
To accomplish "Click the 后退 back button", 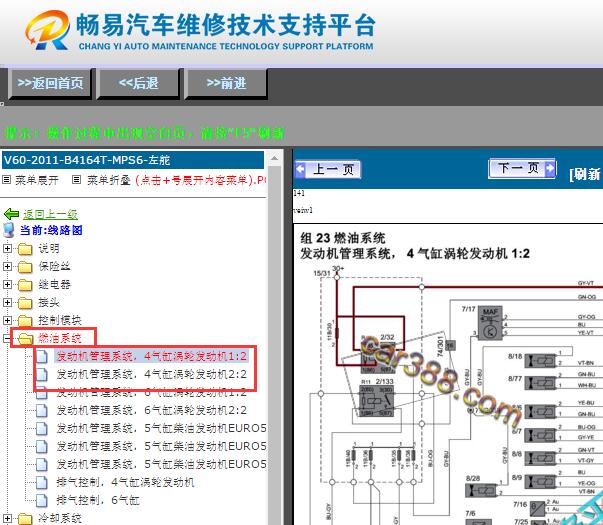I will [x=138, y=83].
